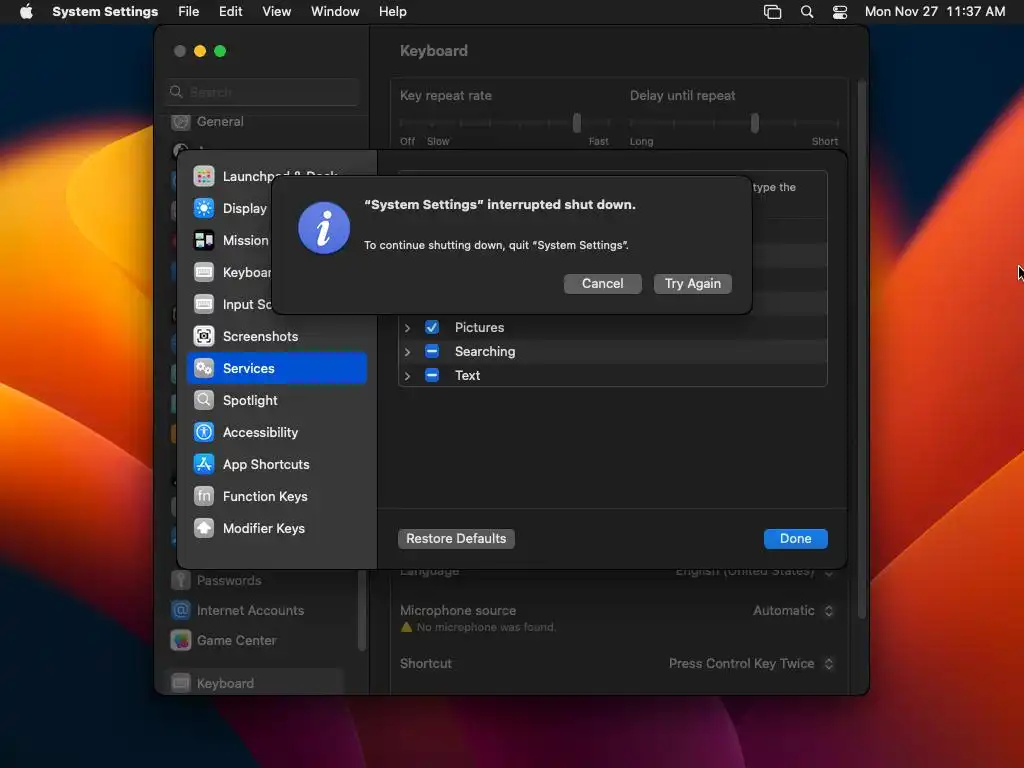Open the System Settings app menu
The width and height of the screenshot is (1024, 768).
tap(105, 12)
